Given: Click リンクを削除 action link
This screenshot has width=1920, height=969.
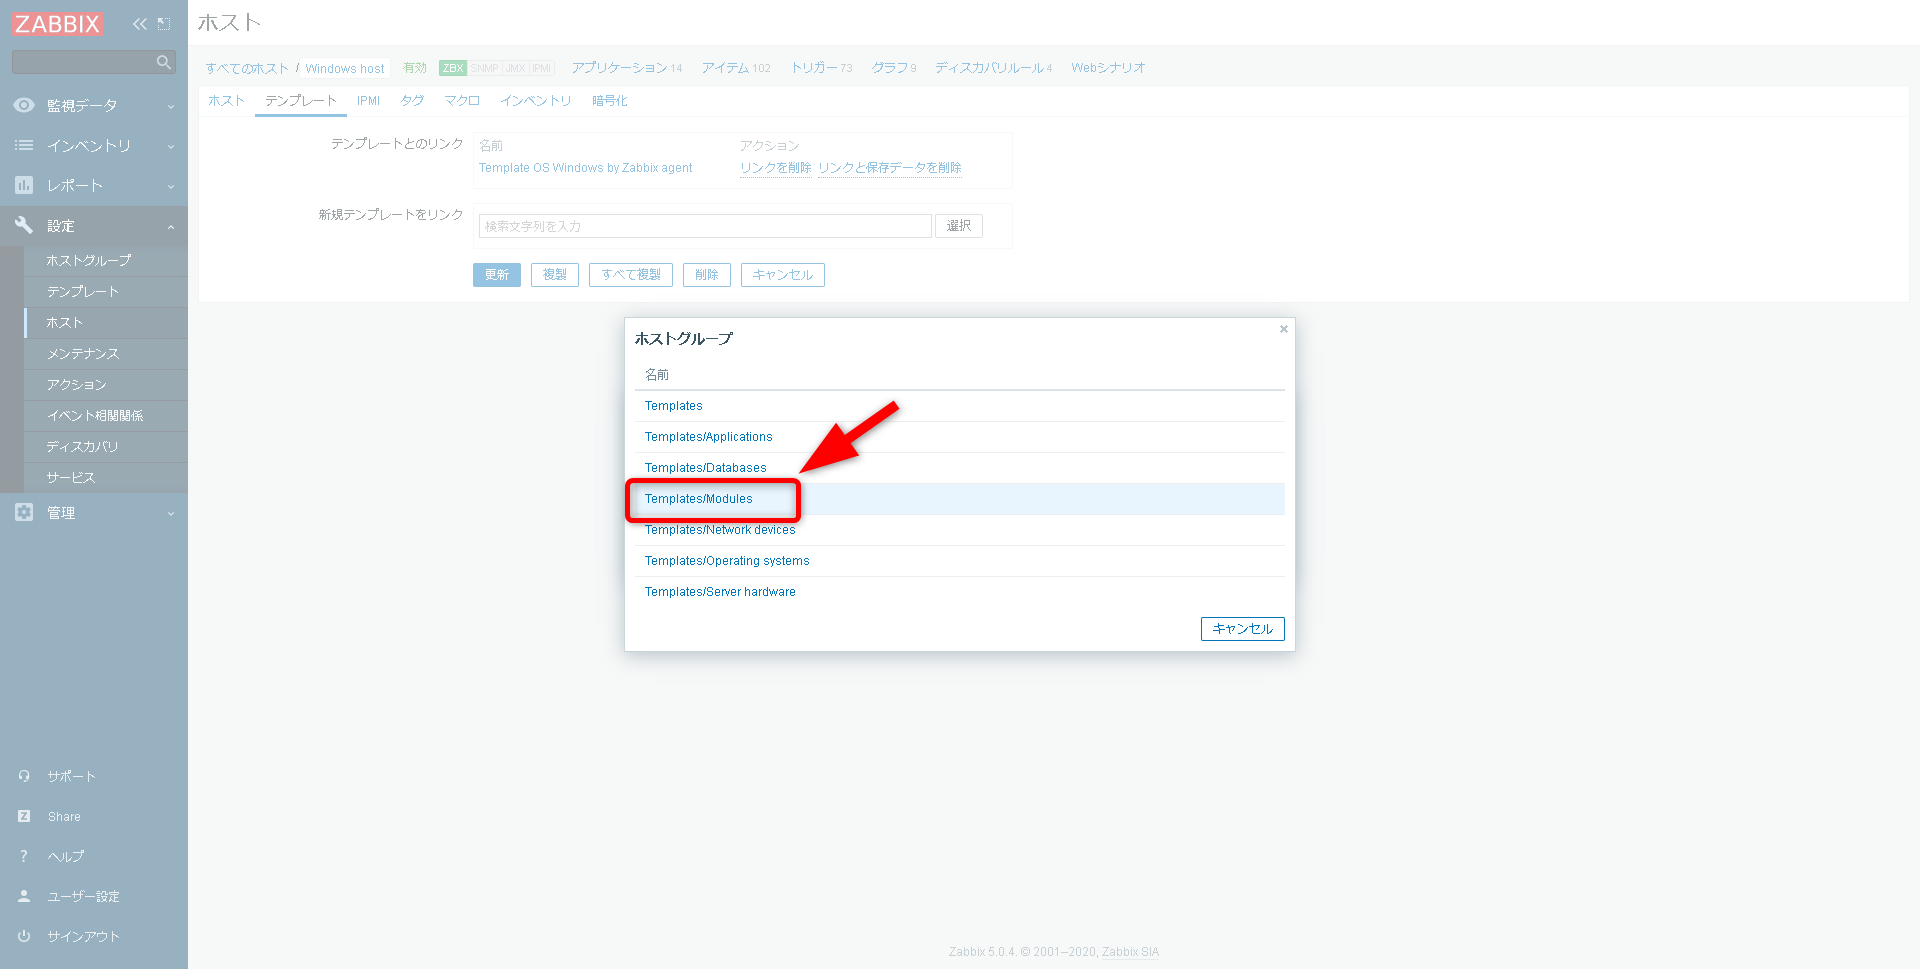Looking at the screenshot, I should point(776,168).
